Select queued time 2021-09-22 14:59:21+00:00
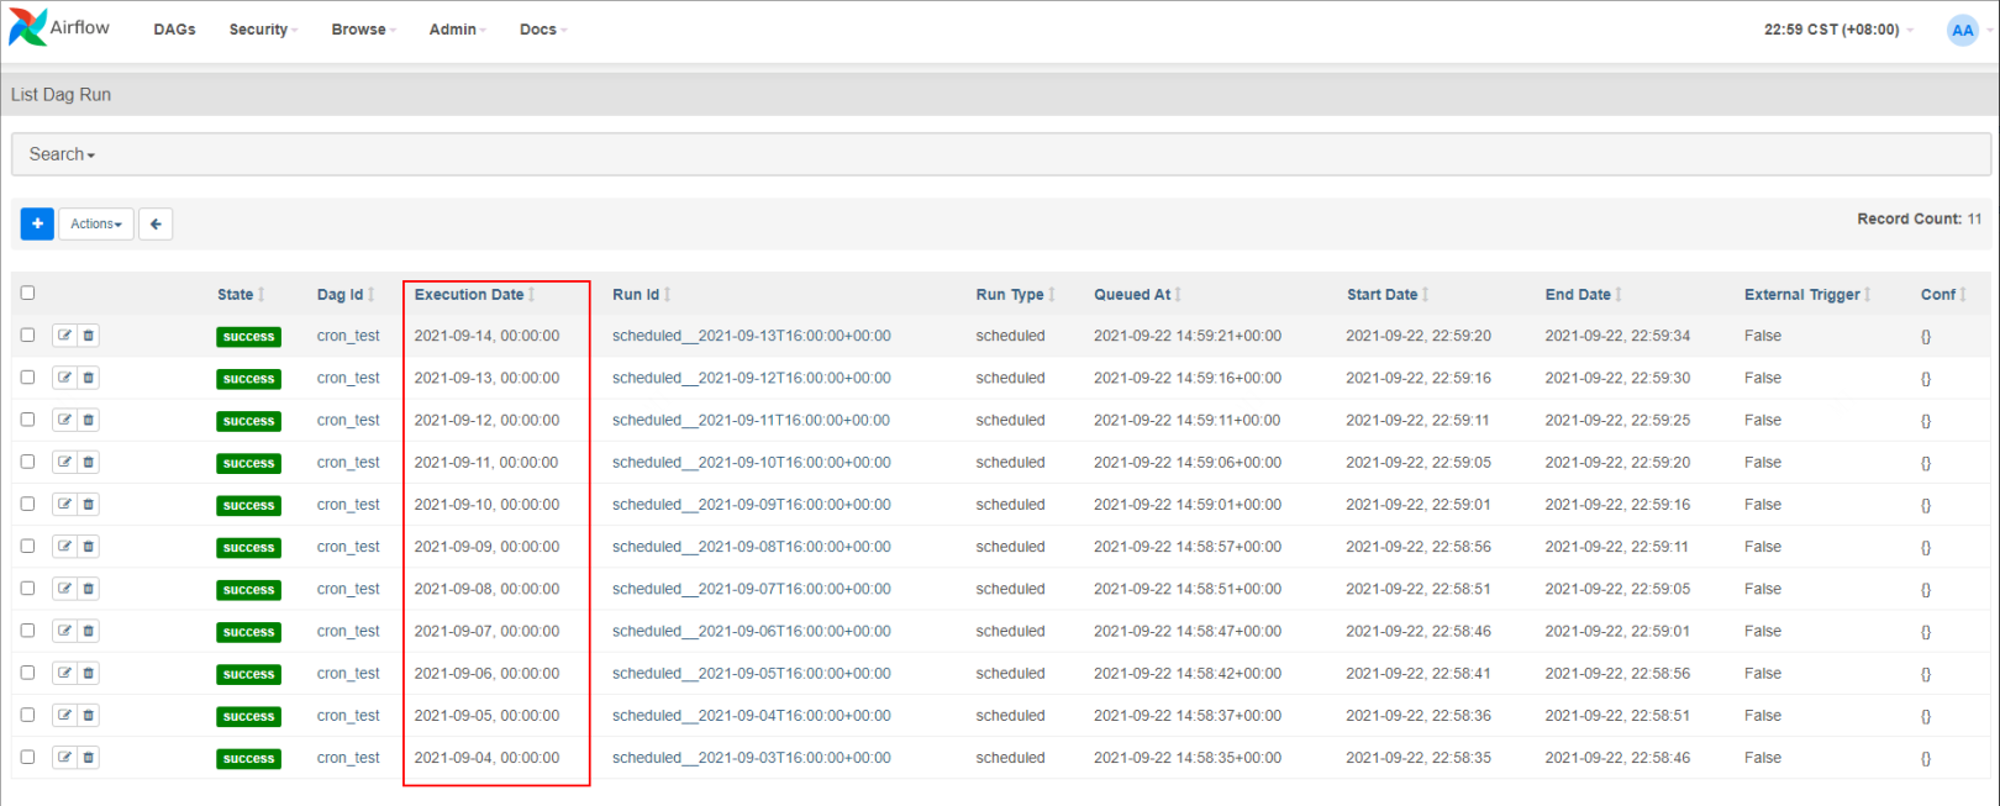 click(1187, 336)
